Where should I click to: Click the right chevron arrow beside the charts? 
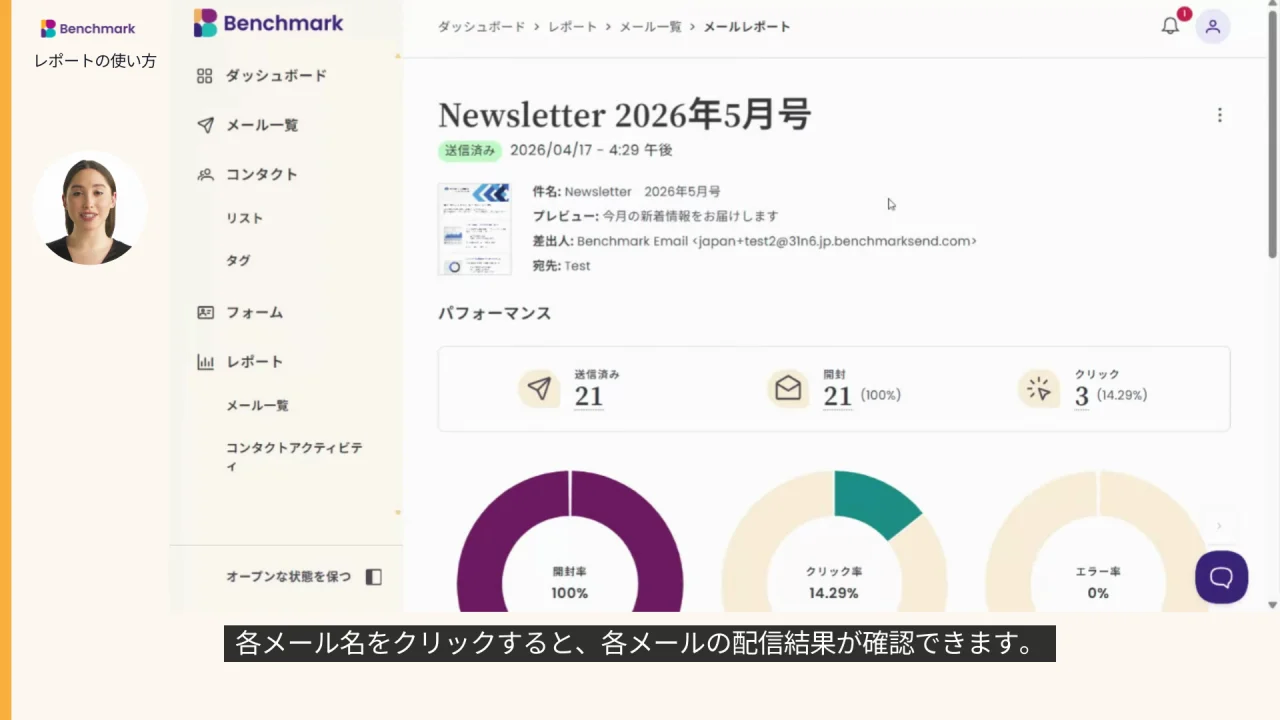(1218, 526)
